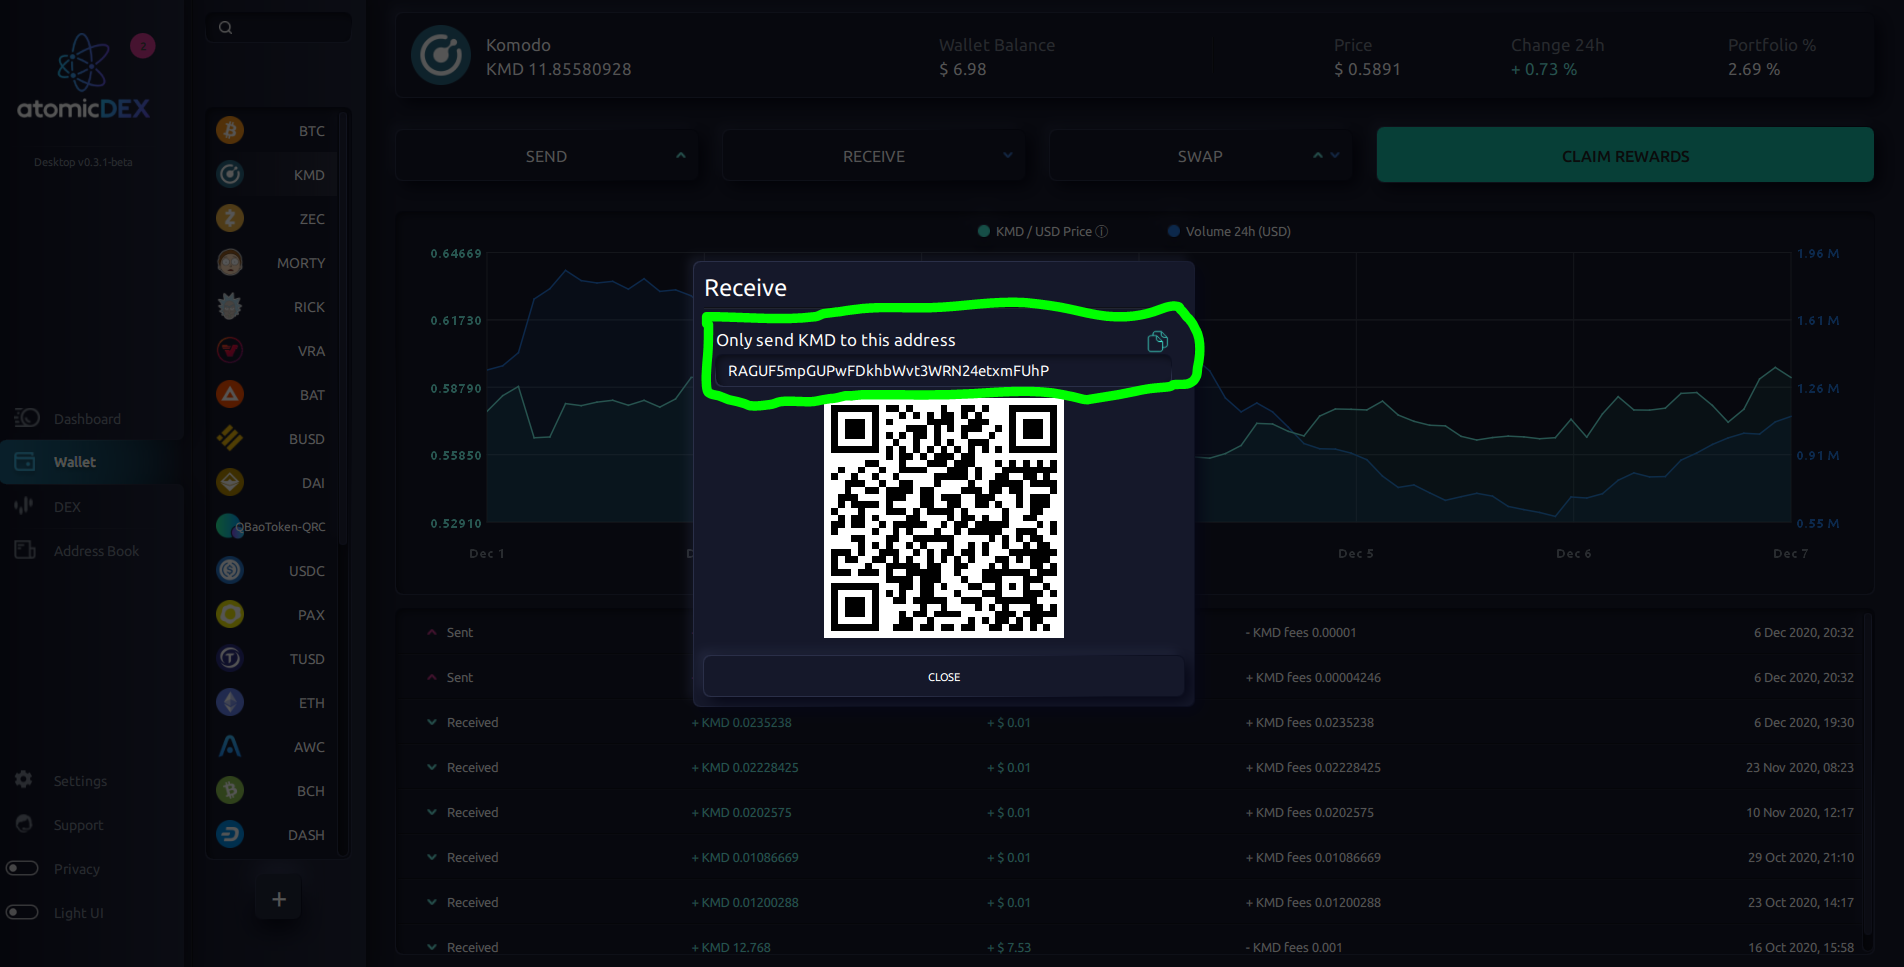The image size is (1904, 967).
Task: Select the KMD coin in sidebar
Action: [272, 175]
